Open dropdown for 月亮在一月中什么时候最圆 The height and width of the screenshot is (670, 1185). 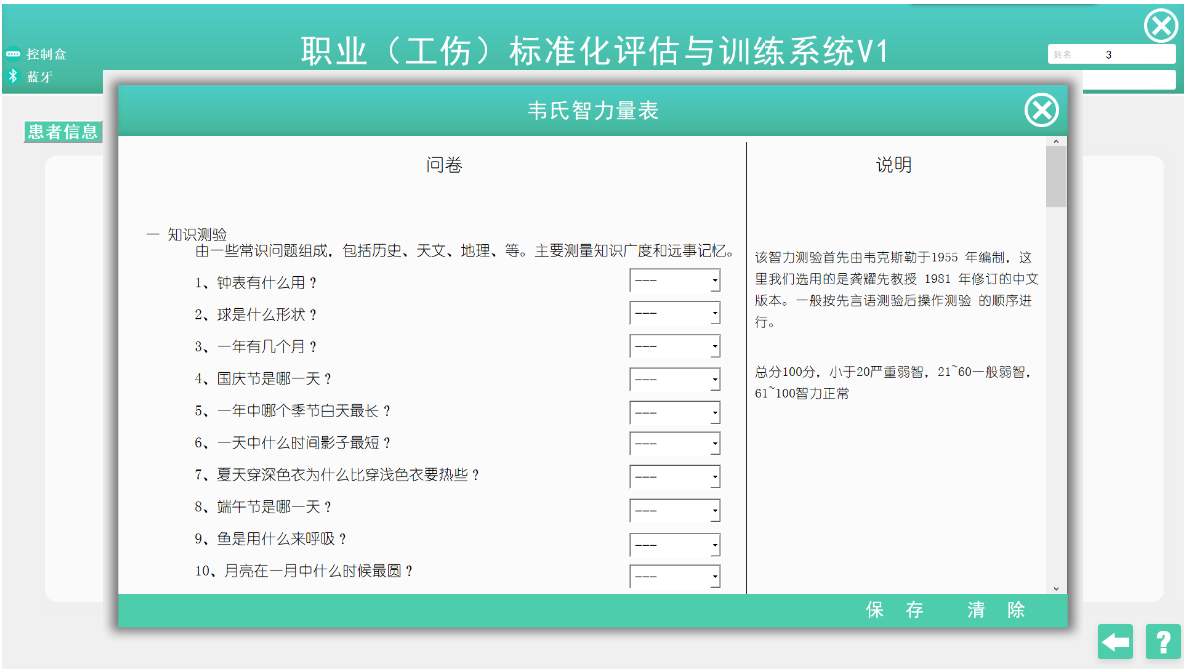coord(715,577)
